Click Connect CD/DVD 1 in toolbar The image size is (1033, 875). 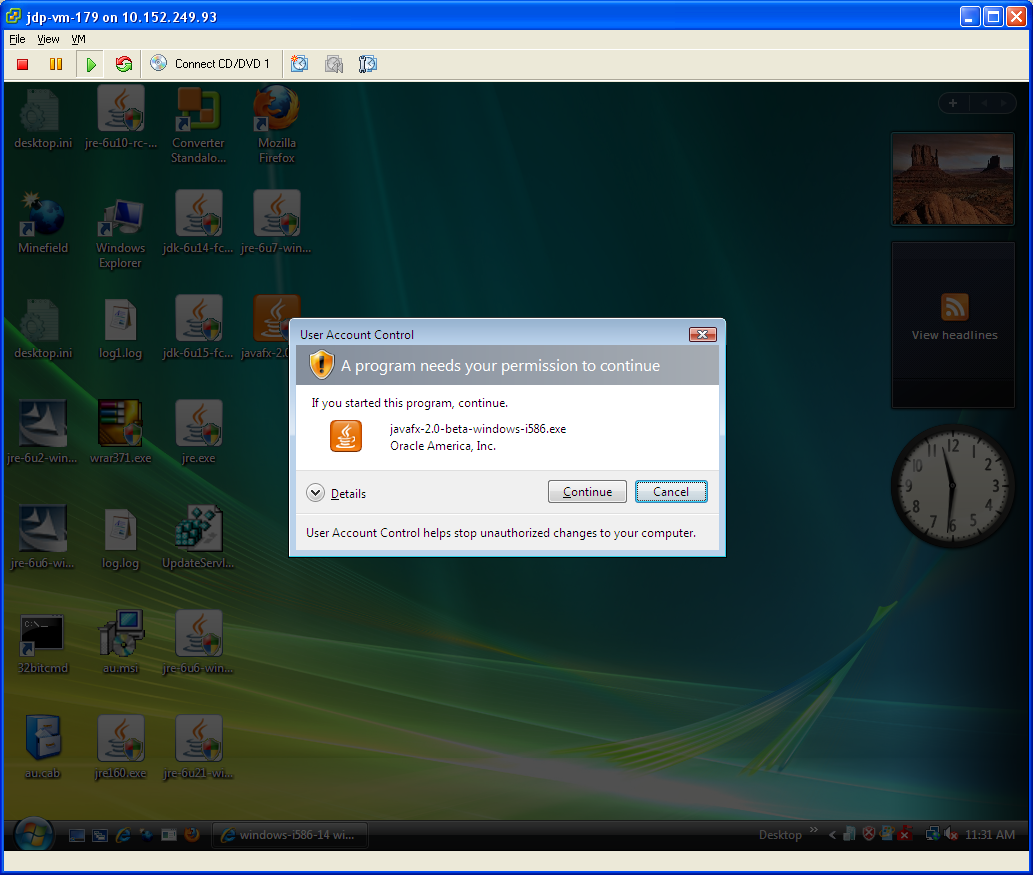coord(211,64)
